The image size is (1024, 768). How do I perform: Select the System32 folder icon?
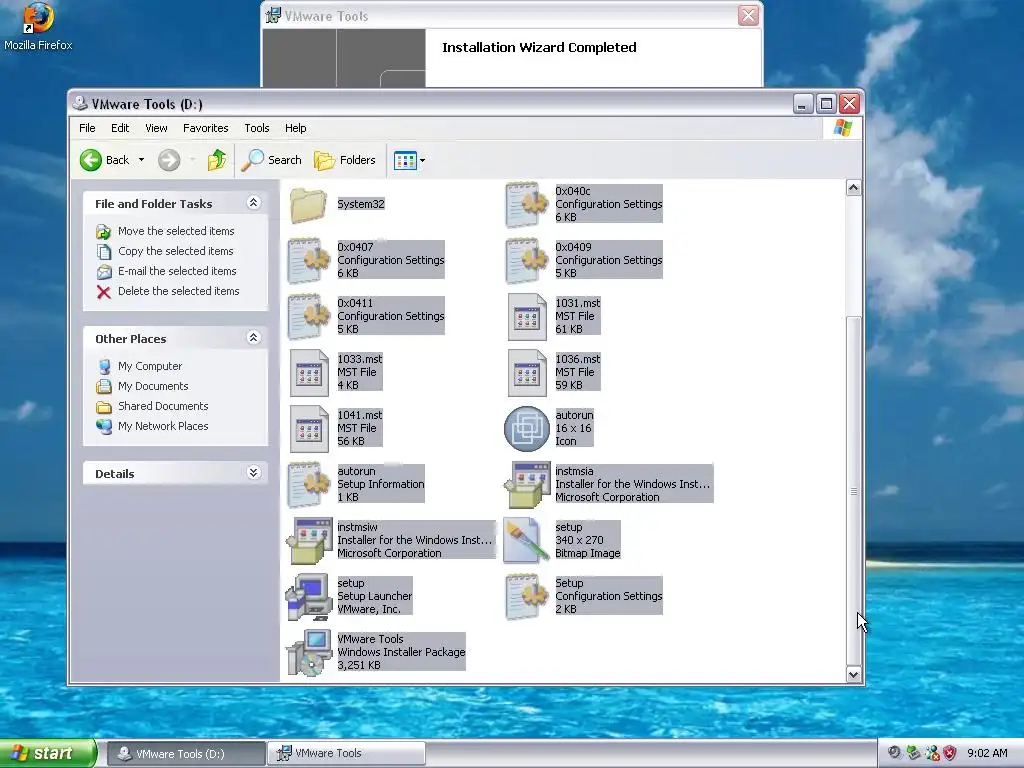308,205
